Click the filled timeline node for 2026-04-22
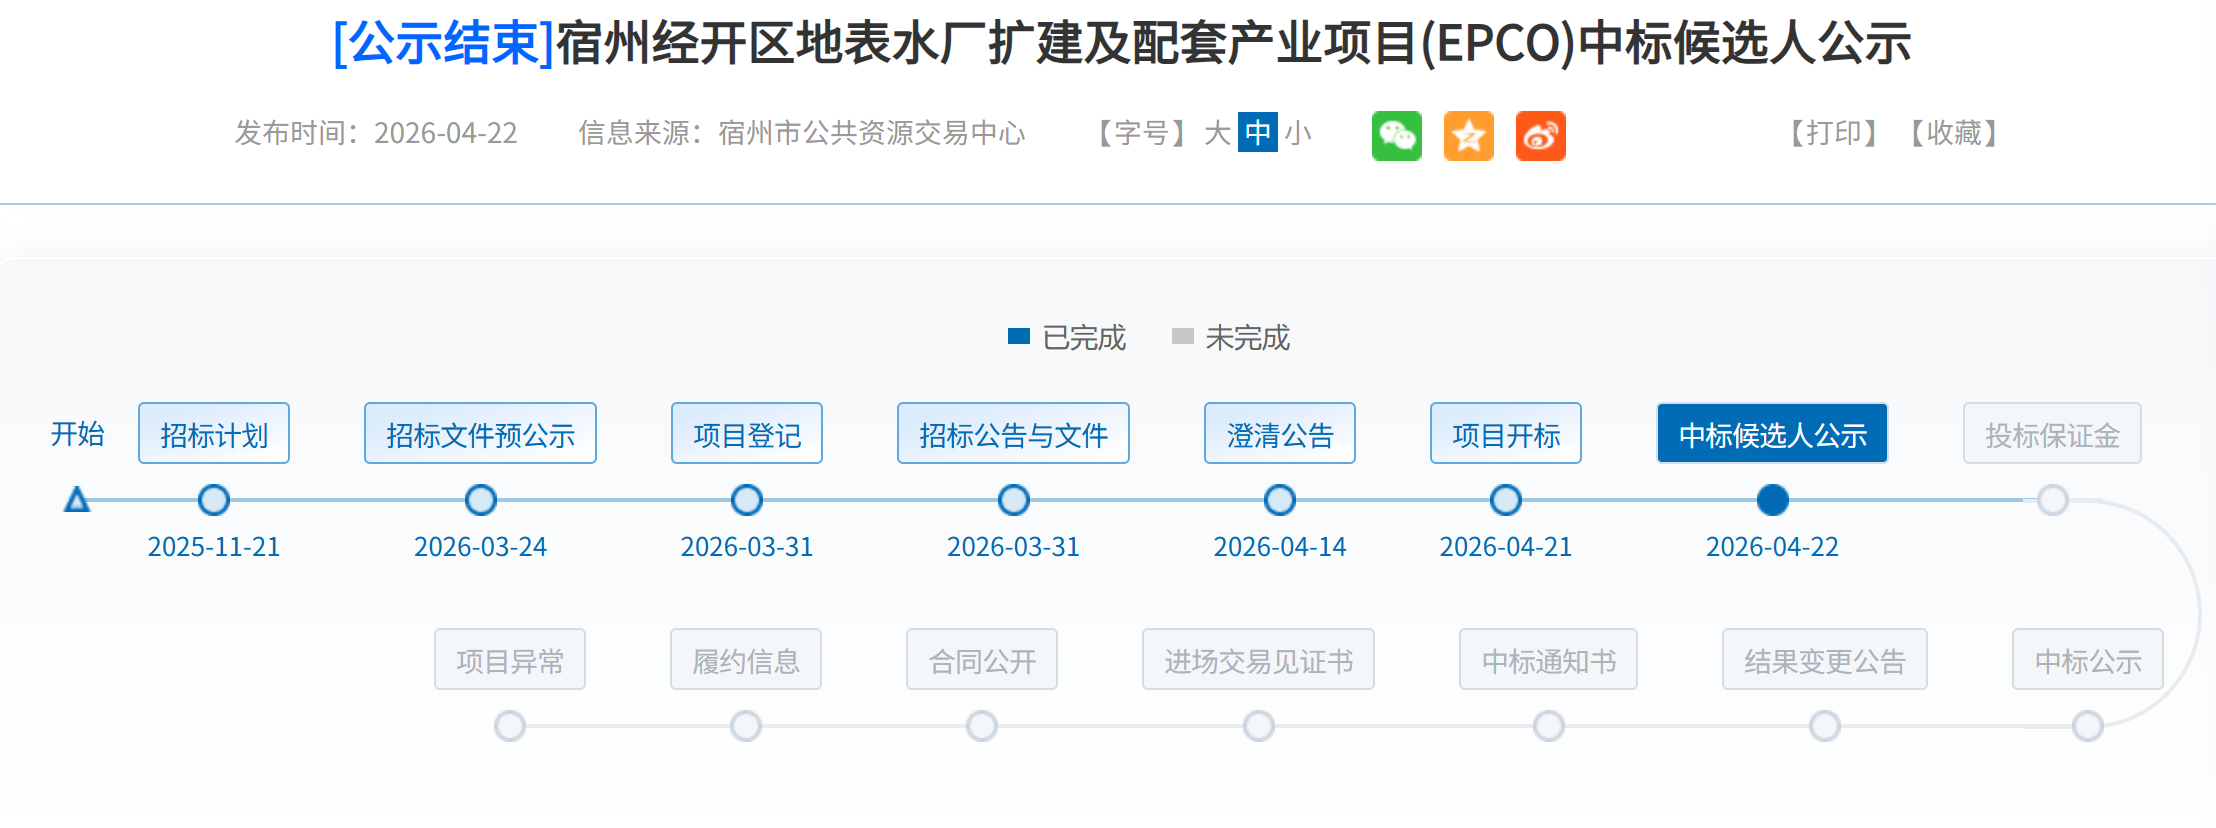The width and height of the screenshot is (2216, 828). pyautogui.click(x=1772, y=500)
